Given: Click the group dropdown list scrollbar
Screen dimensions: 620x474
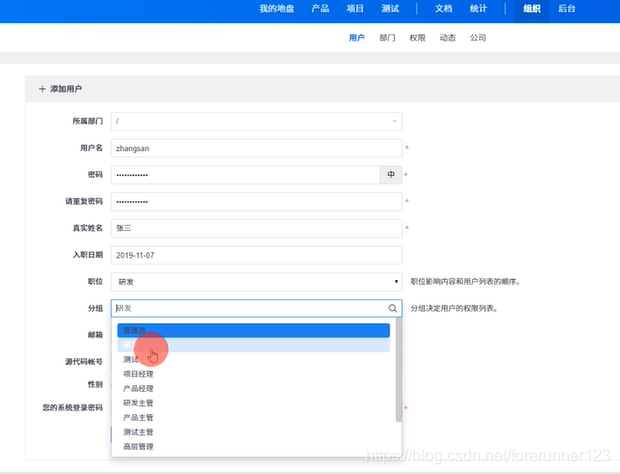Looking at the screenshot, I should click(x=399, y=370).
